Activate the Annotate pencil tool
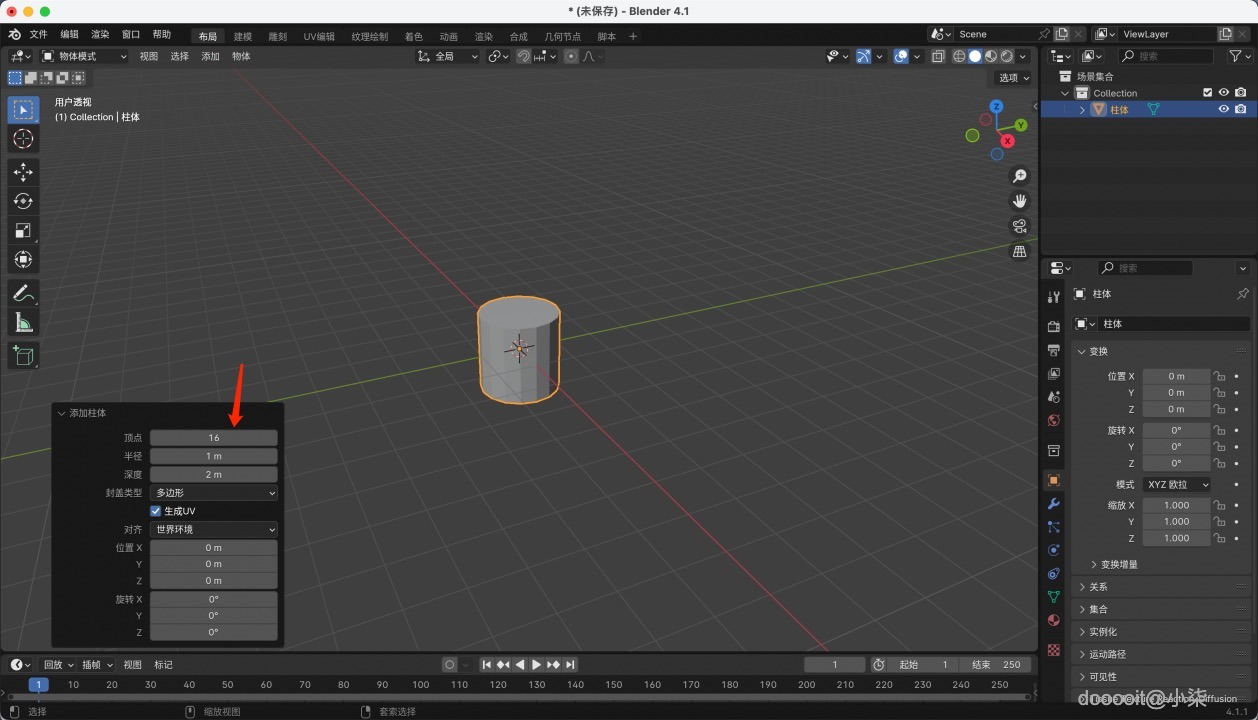This screenshot has height=720, width=1258. click(23, 293)
